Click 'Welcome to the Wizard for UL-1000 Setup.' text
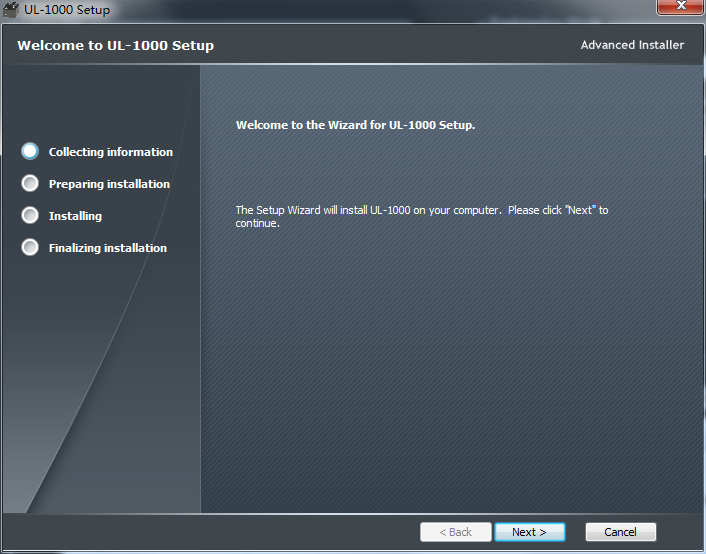 [356, 125]
